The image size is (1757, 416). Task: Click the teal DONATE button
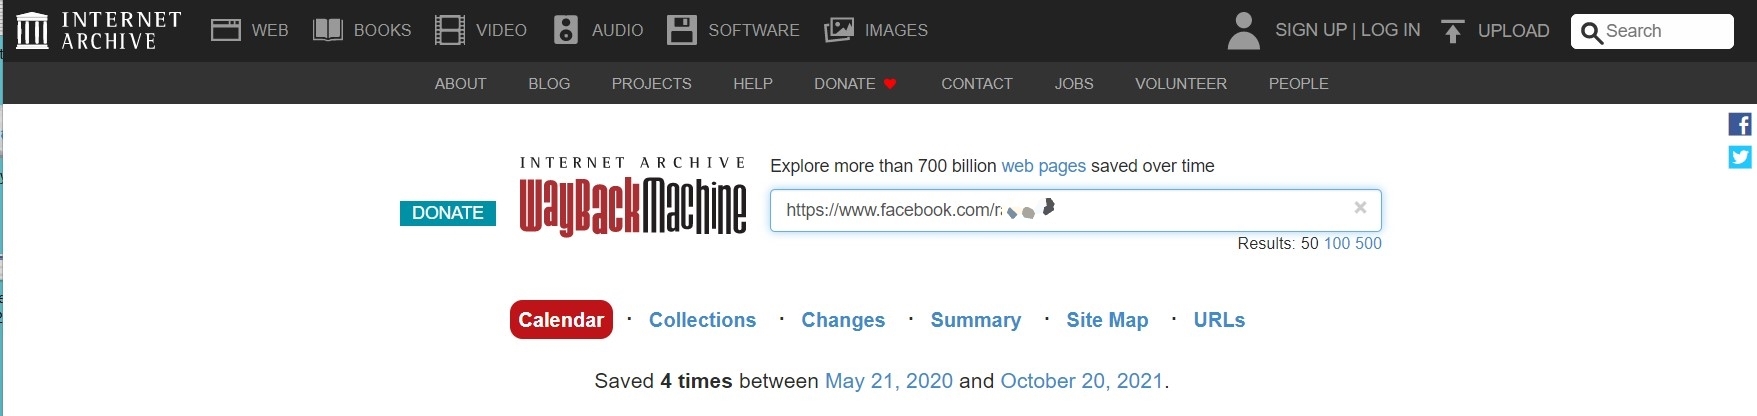pyautogui.click(x=448, y=213)
